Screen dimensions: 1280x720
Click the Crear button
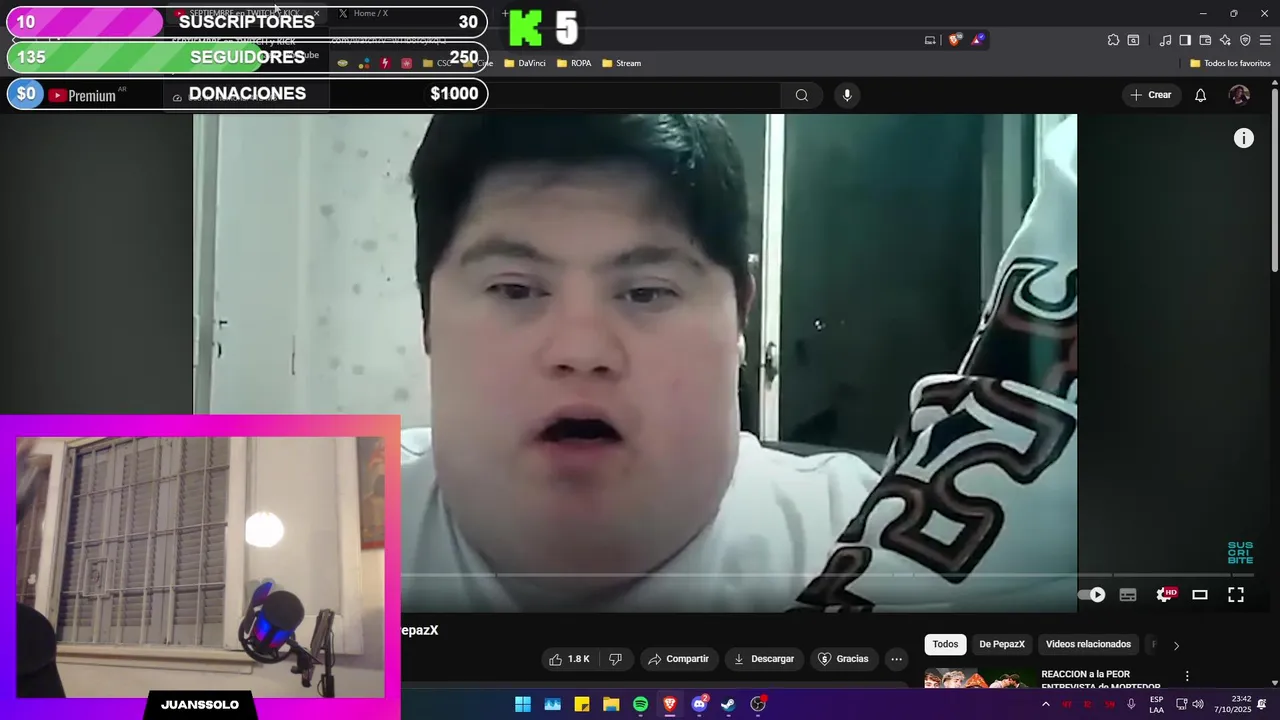click(x=1151, y=95)
